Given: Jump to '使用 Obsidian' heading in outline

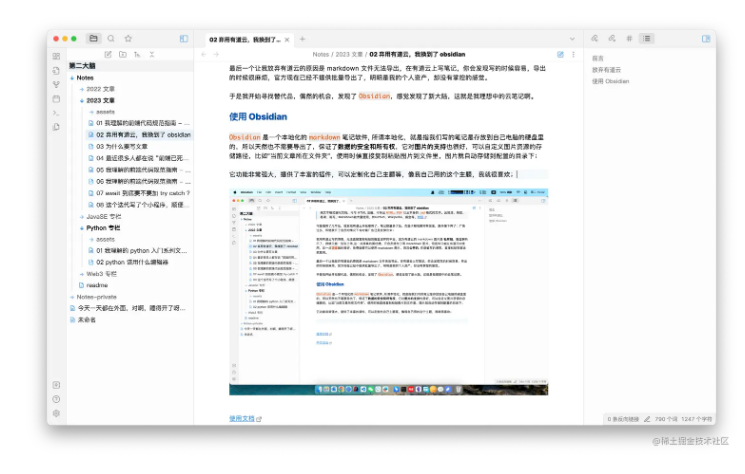Looking at the screenshot, I should pos(611,81).
